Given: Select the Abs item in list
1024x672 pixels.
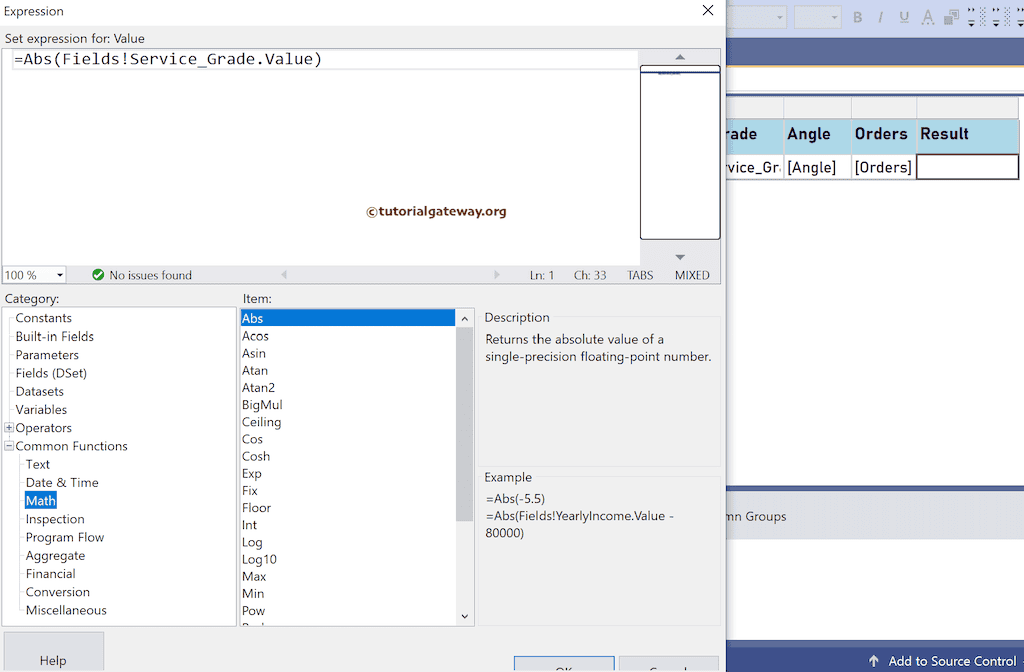Looking at the screenshot, I should point(347,318).
